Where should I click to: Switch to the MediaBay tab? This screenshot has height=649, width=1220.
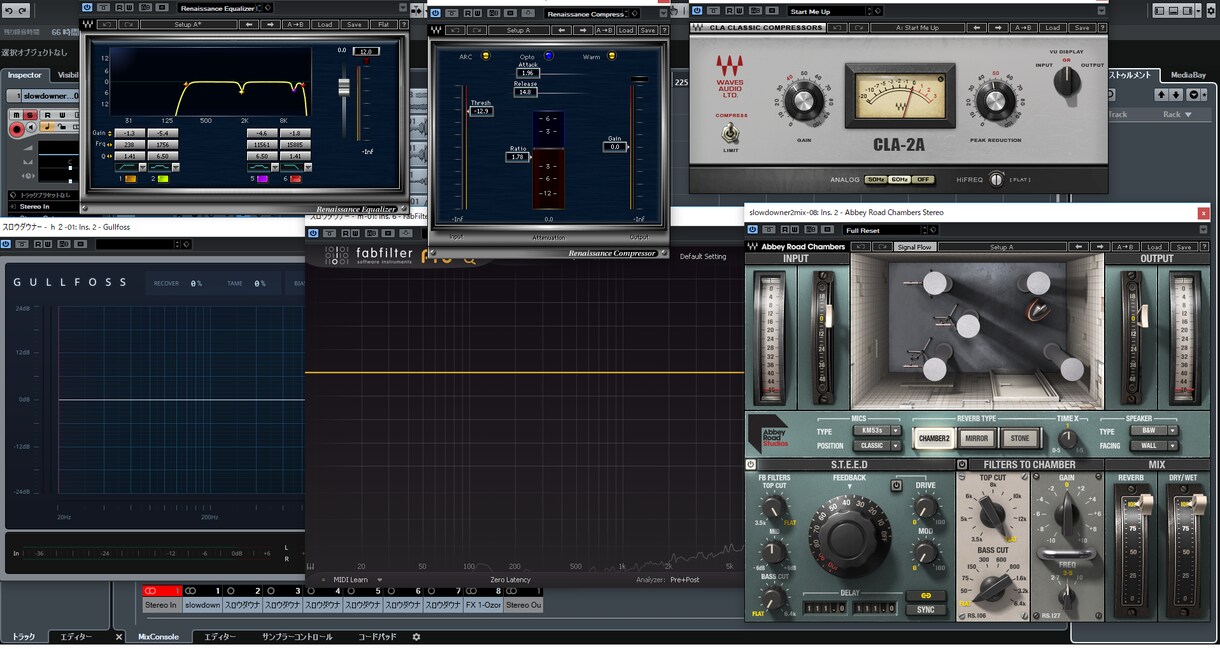coord(1188,75)
